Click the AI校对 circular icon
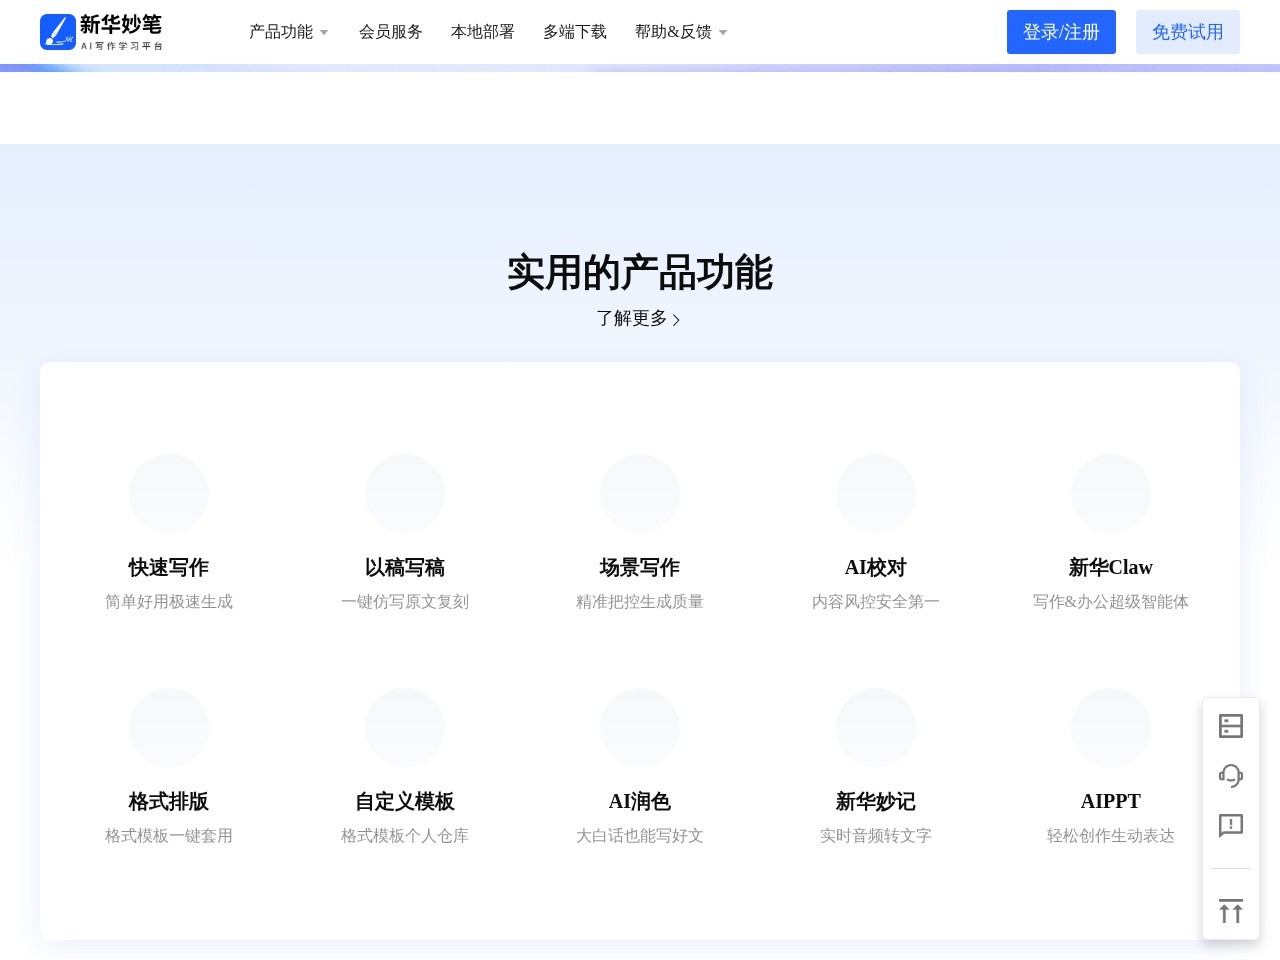Image resolution: width=1280 pixels, height=960 pixels. click(x=876, y=494)
